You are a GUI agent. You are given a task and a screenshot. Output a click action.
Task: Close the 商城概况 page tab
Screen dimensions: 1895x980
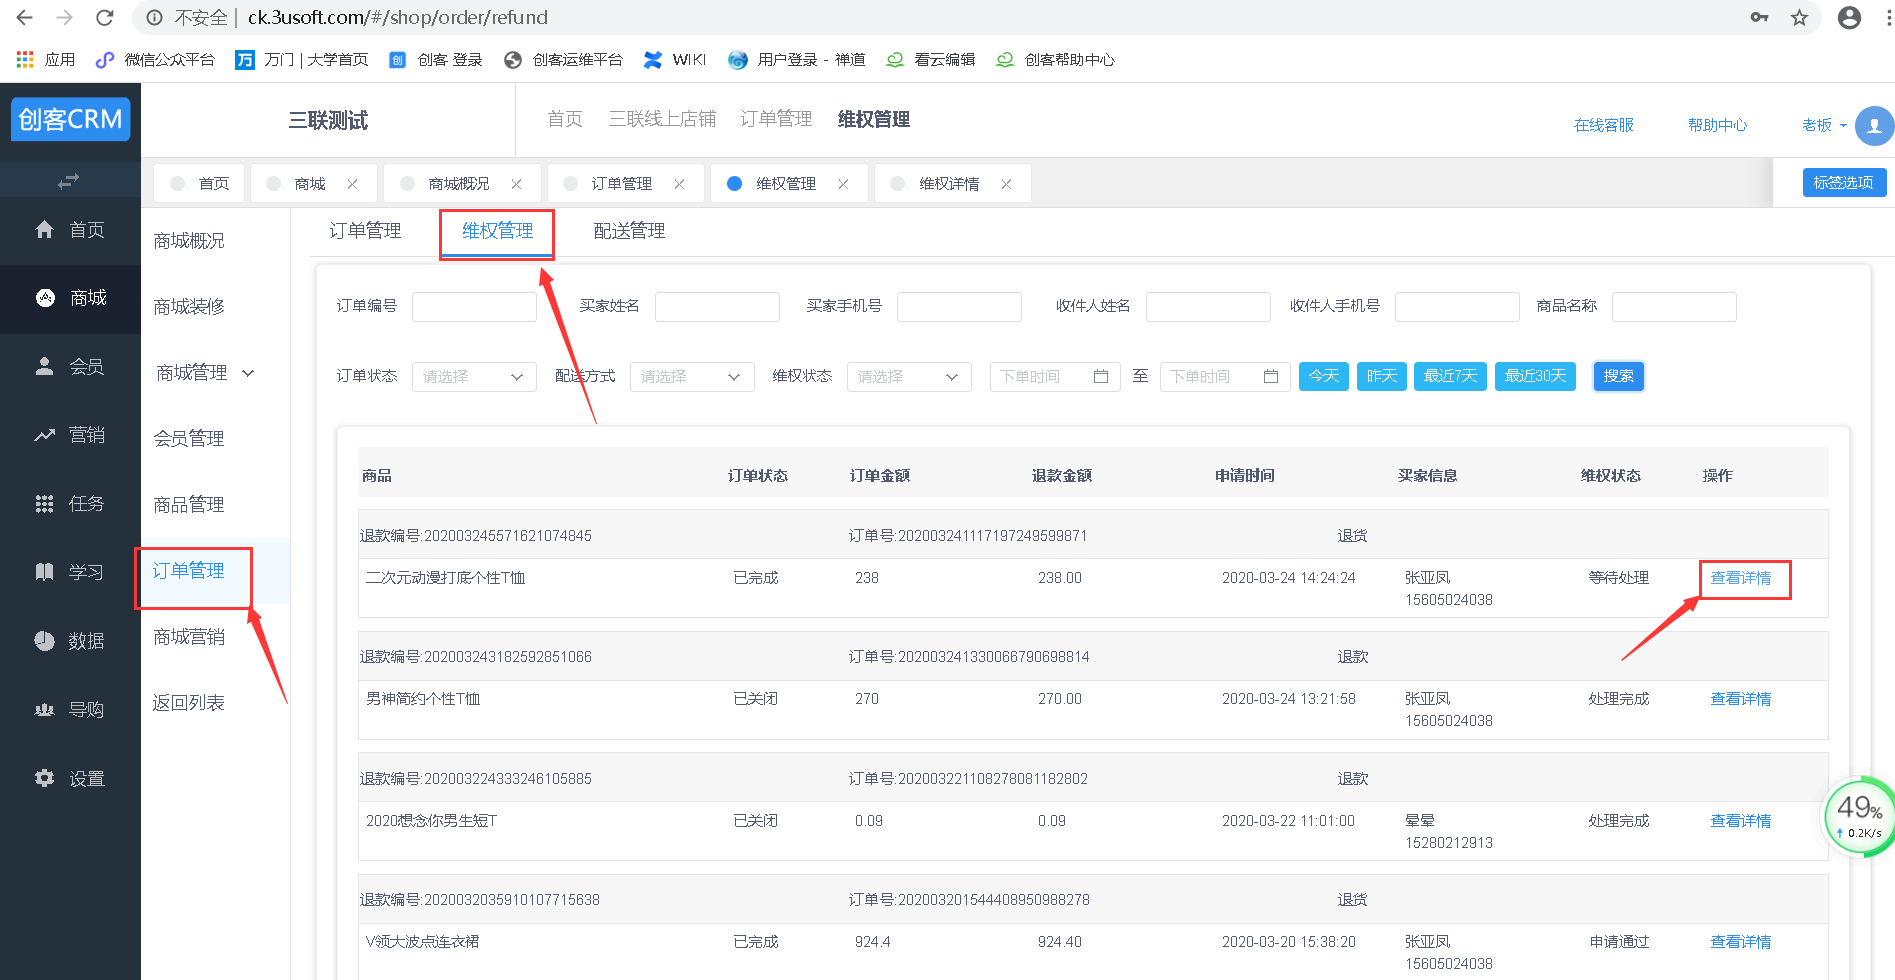(x=516, y=184)
